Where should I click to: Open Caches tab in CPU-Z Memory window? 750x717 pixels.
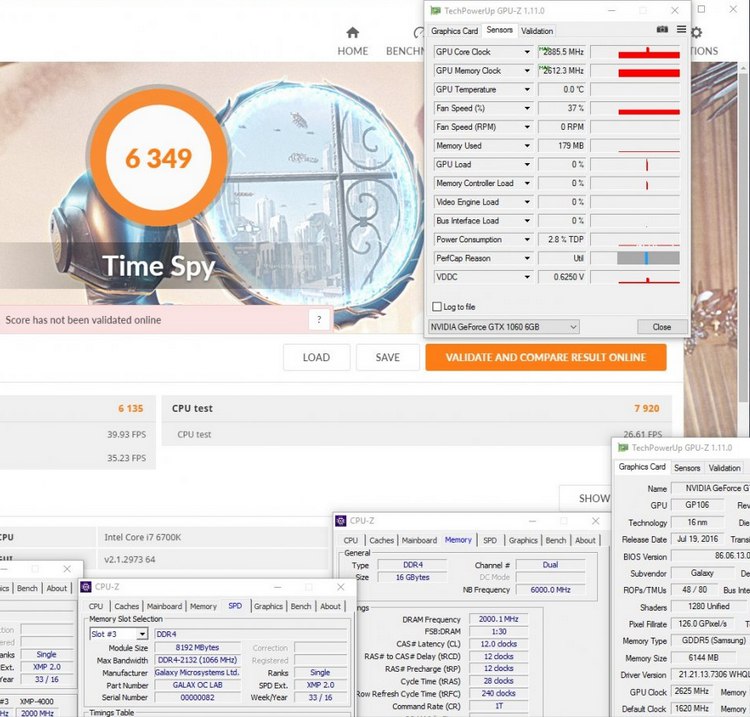point(381,541)
